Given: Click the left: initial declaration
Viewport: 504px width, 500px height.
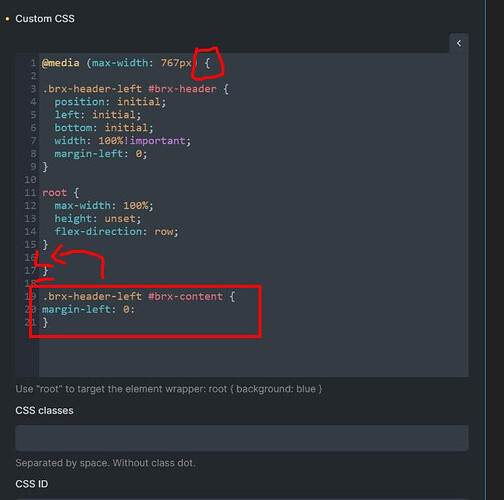Looking at the screenshot, I should (x=98, y=115).
